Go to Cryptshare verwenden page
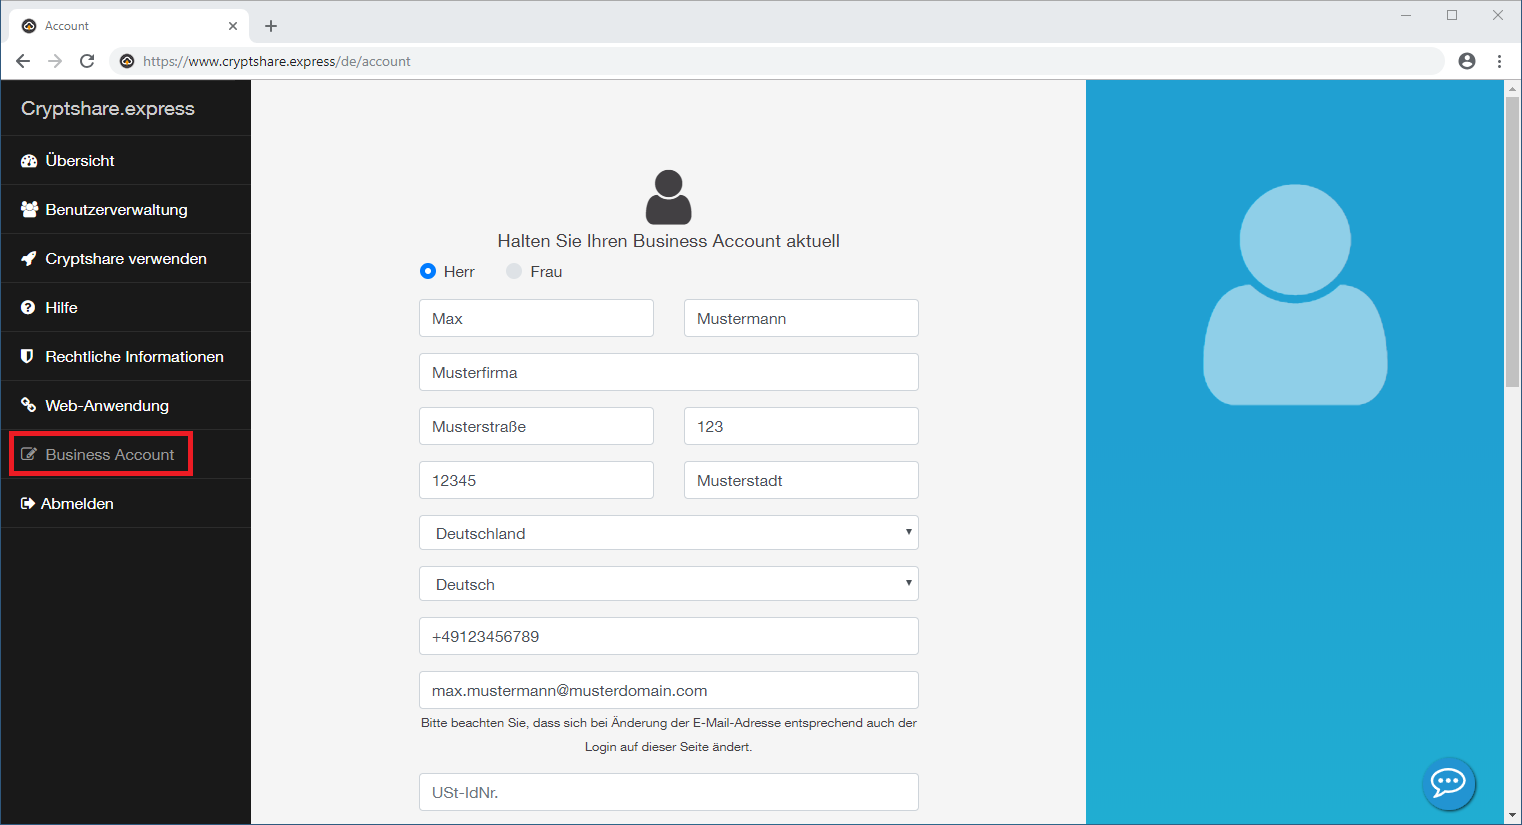This screenshot has width=1522, height=825. point(126,259)
